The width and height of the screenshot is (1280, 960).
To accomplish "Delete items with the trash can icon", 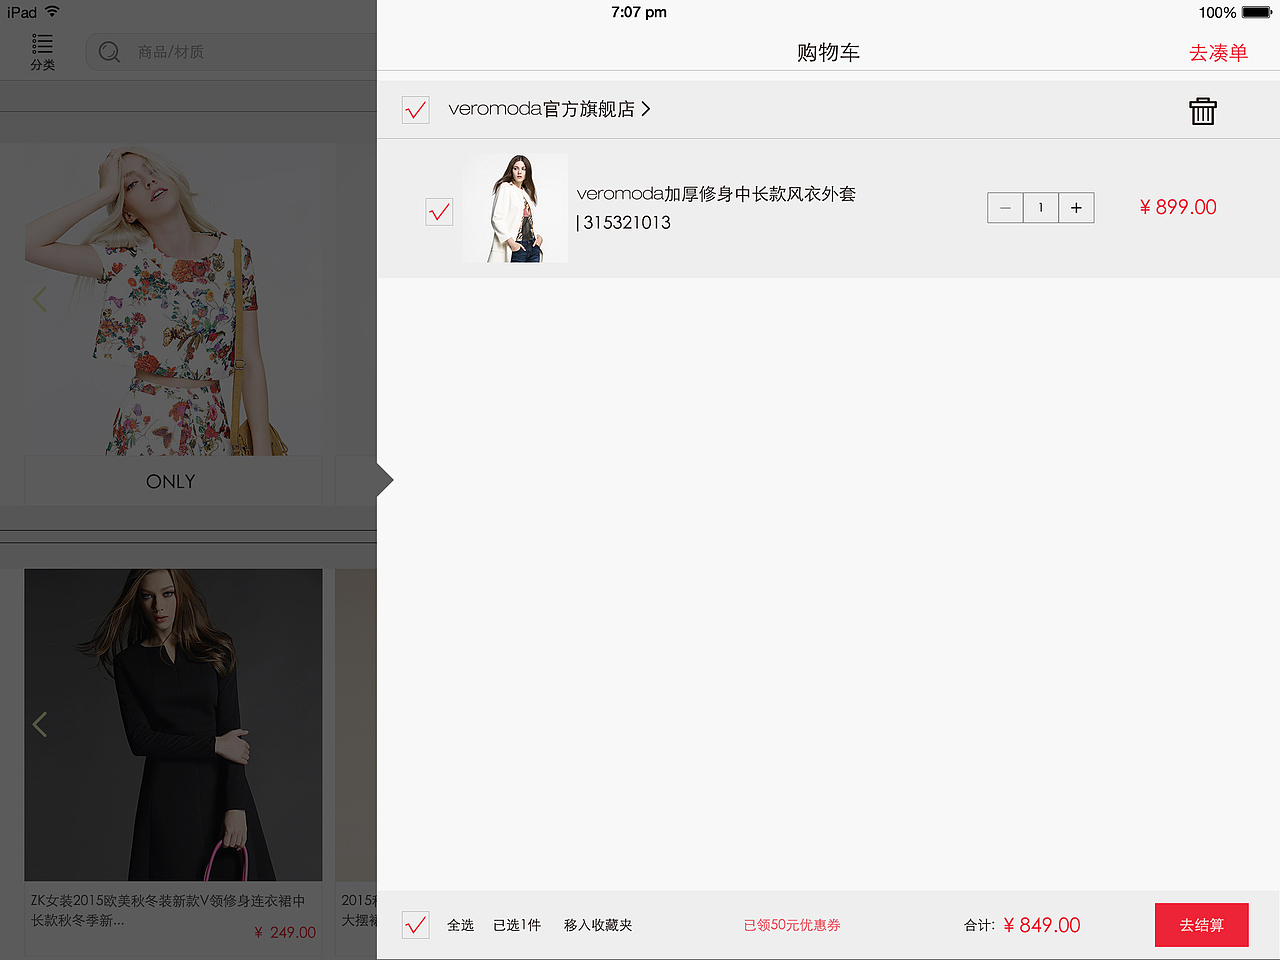I will coord(1203,111).
